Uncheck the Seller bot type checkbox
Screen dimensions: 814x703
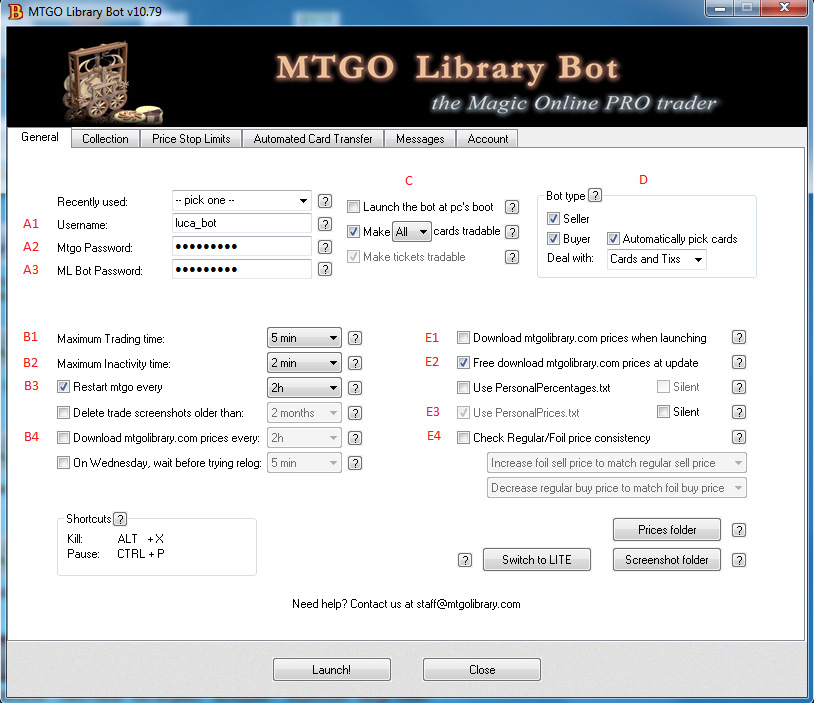point(554,219)
